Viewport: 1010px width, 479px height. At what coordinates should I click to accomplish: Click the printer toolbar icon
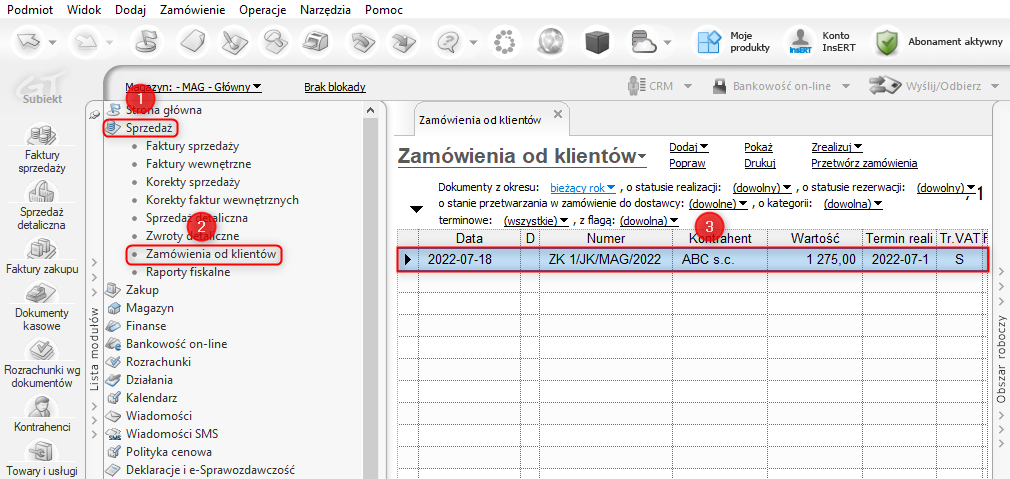tap(316, 42)
